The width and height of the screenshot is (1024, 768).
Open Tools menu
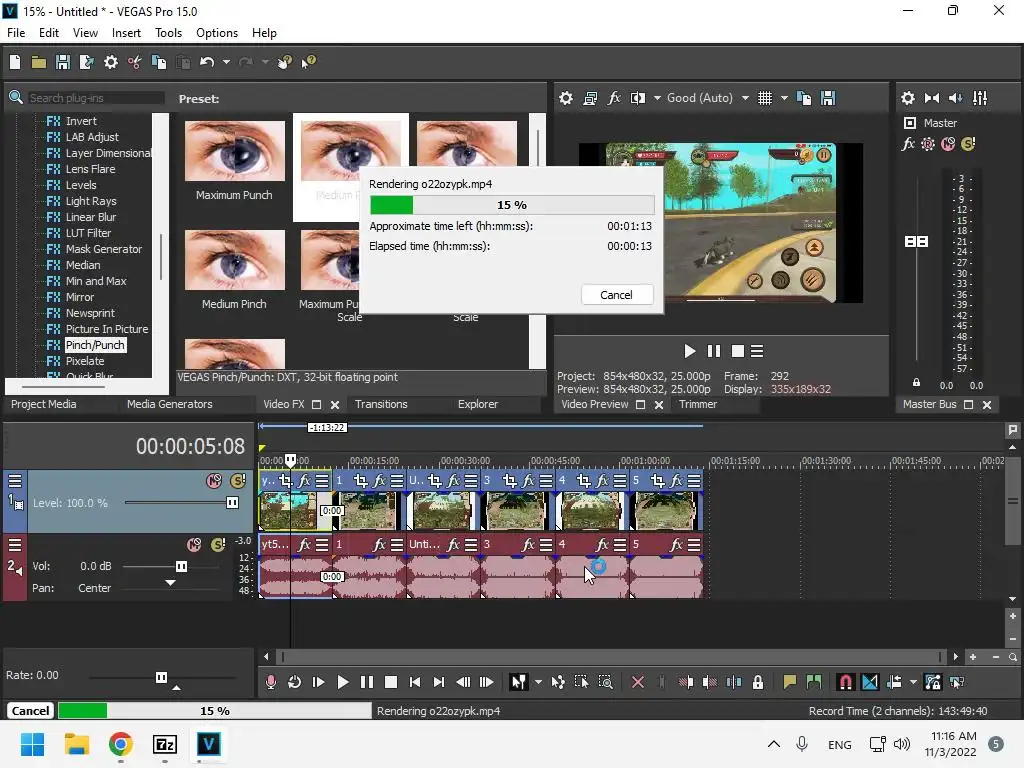point(168,33)
